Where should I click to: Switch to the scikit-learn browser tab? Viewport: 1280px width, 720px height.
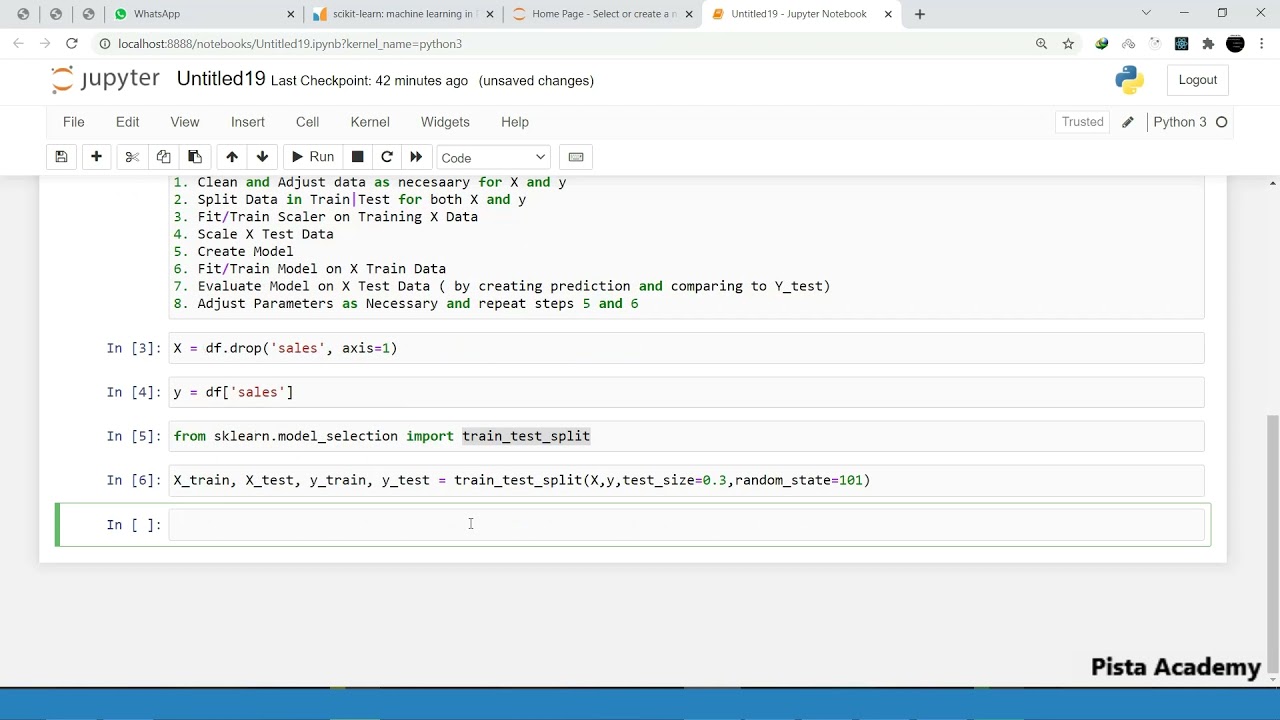[400, 14]
